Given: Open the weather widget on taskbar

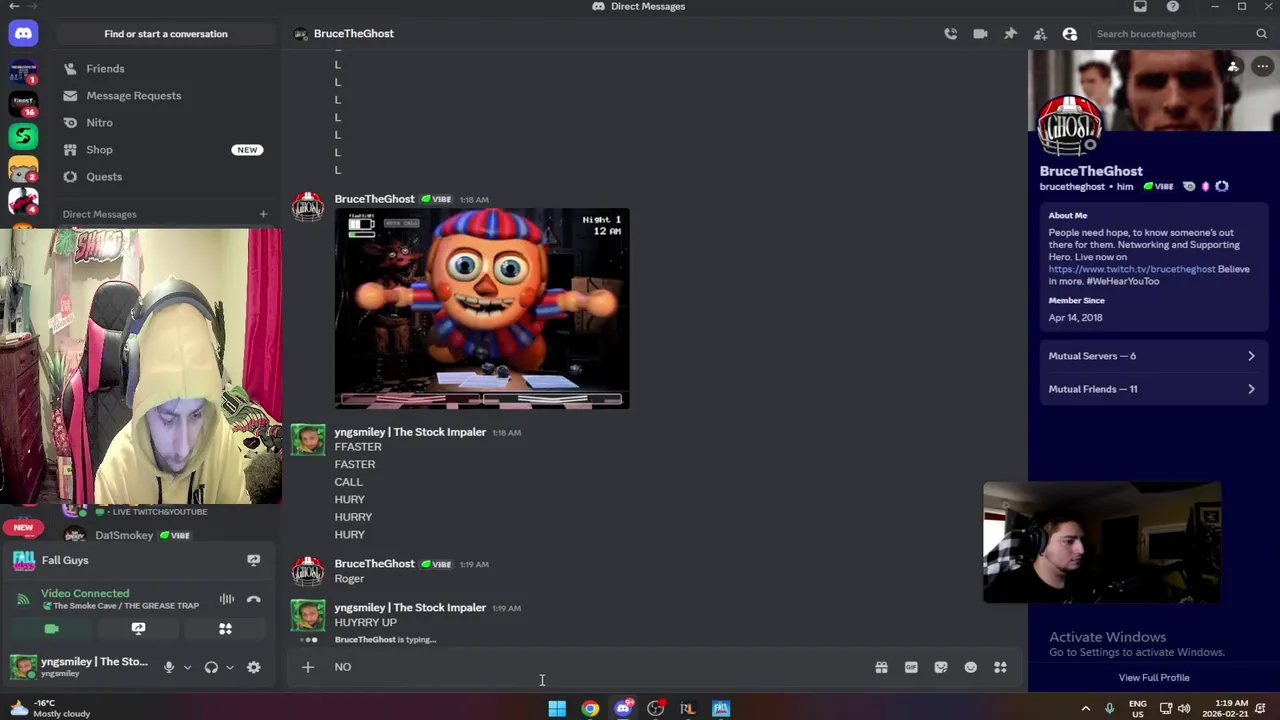Looking at the screenshot, I should coord(50,709).
